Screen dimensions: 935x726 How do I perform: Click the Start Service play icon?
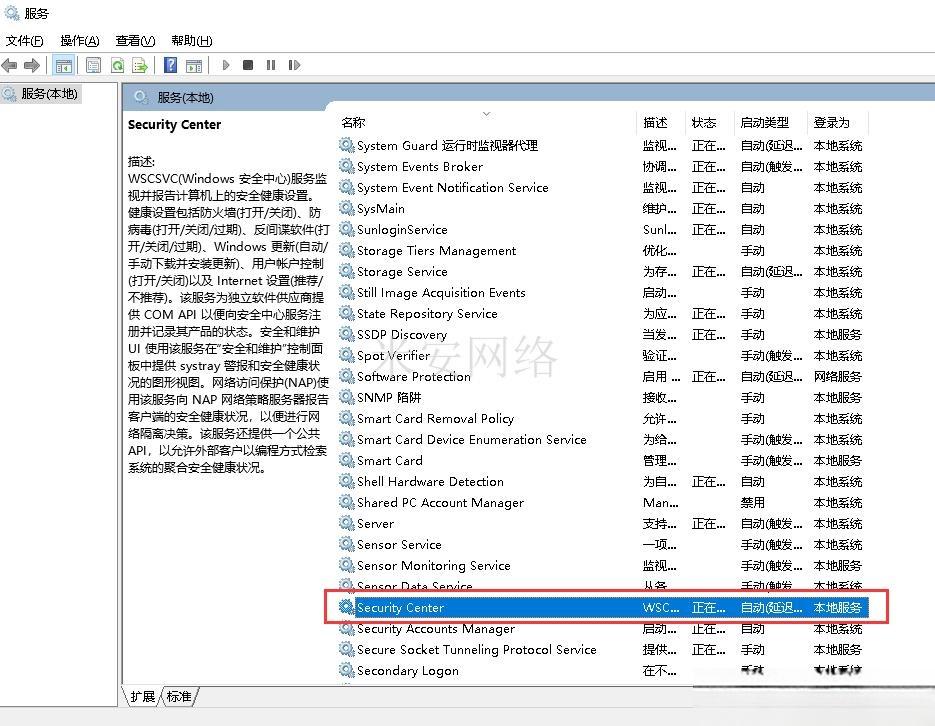pos(225,65)
